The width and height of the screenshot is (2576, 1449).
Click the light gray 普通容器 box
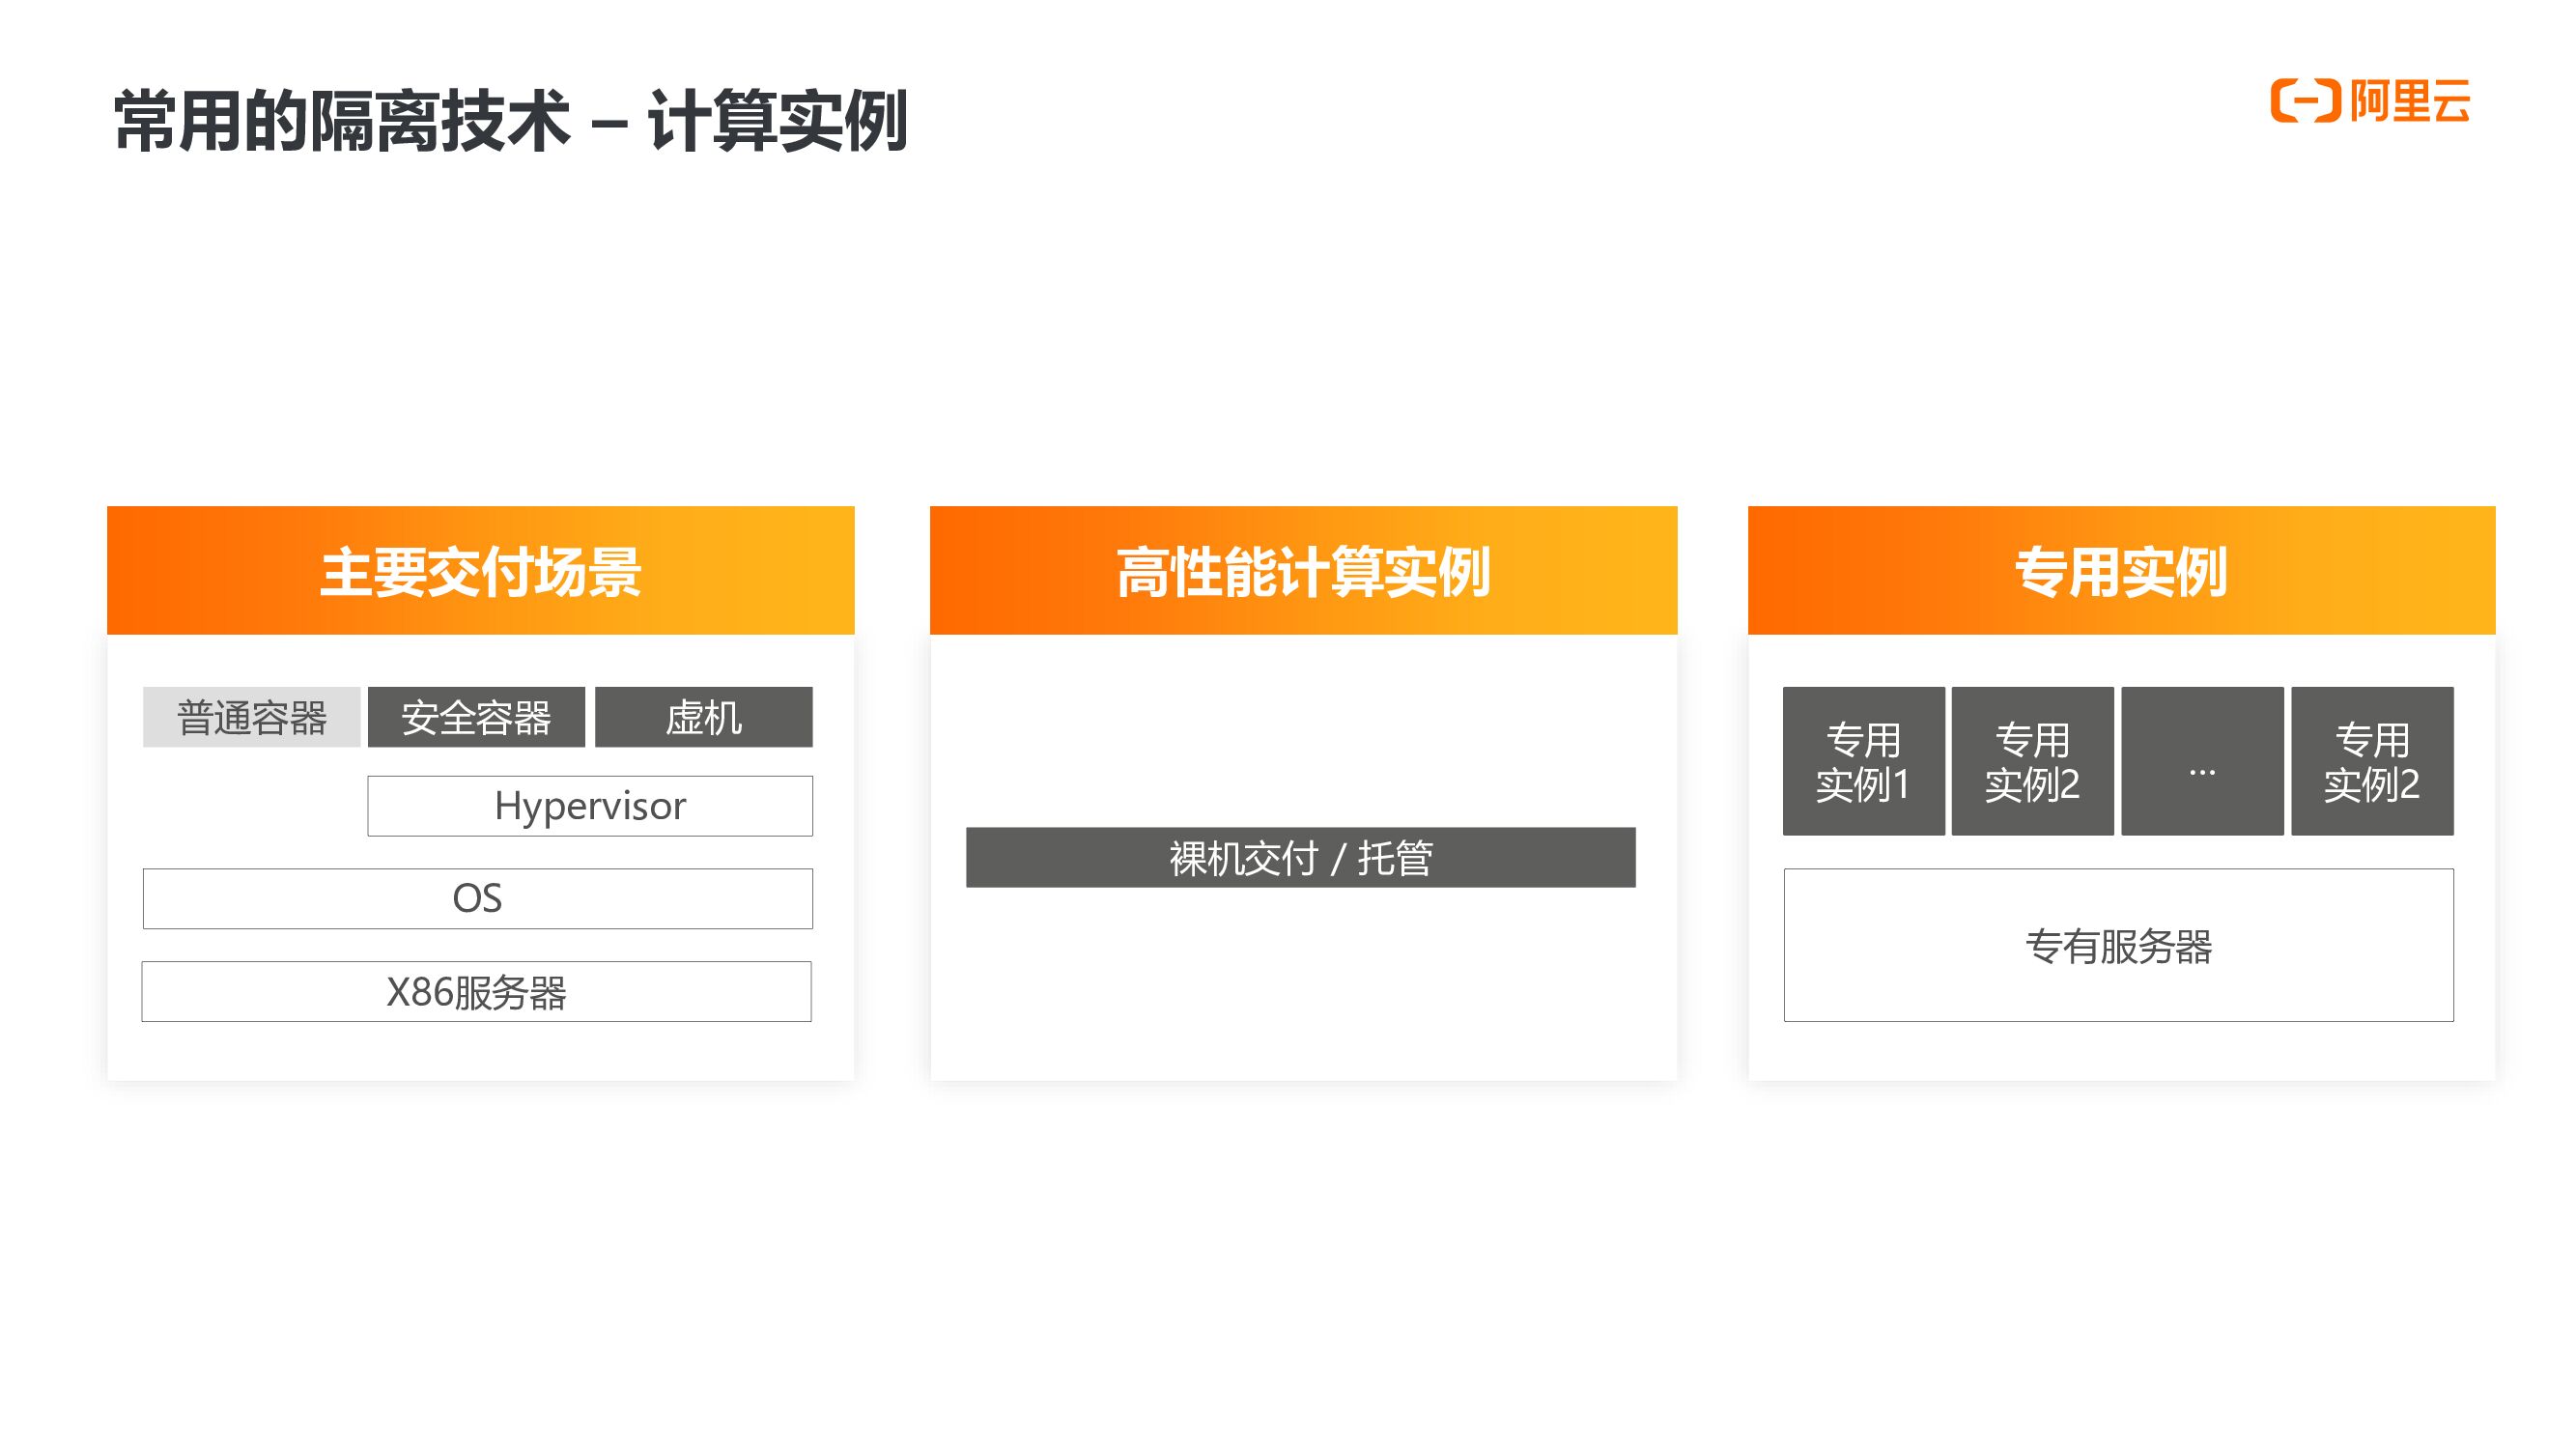pos(251,717)
